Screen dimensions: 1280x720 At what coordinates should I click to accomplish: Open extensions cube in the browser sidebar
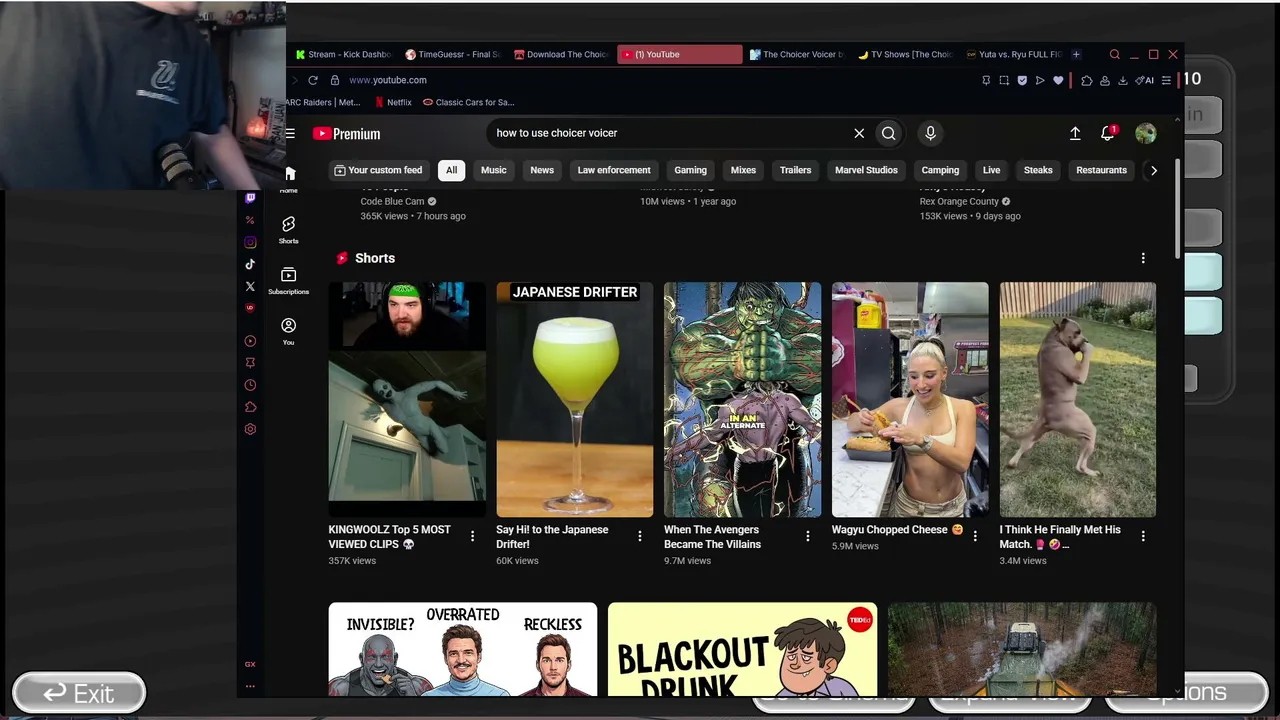pos(250,407)
